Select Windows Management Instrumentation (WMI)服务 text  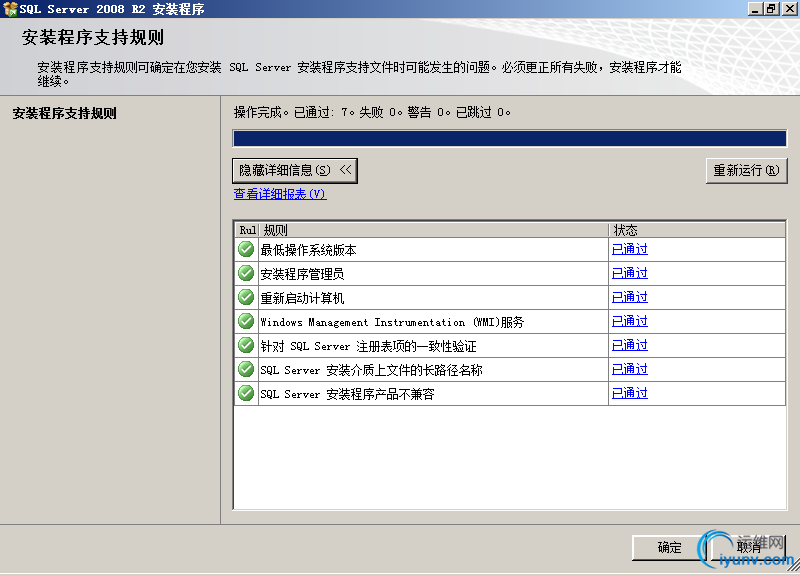point(392,322)
